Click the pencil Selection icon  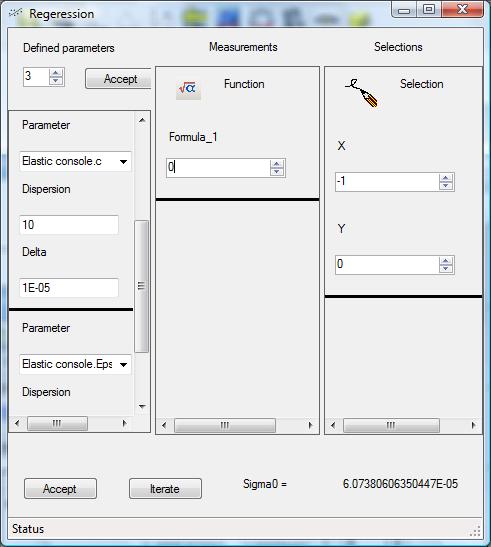362,93
